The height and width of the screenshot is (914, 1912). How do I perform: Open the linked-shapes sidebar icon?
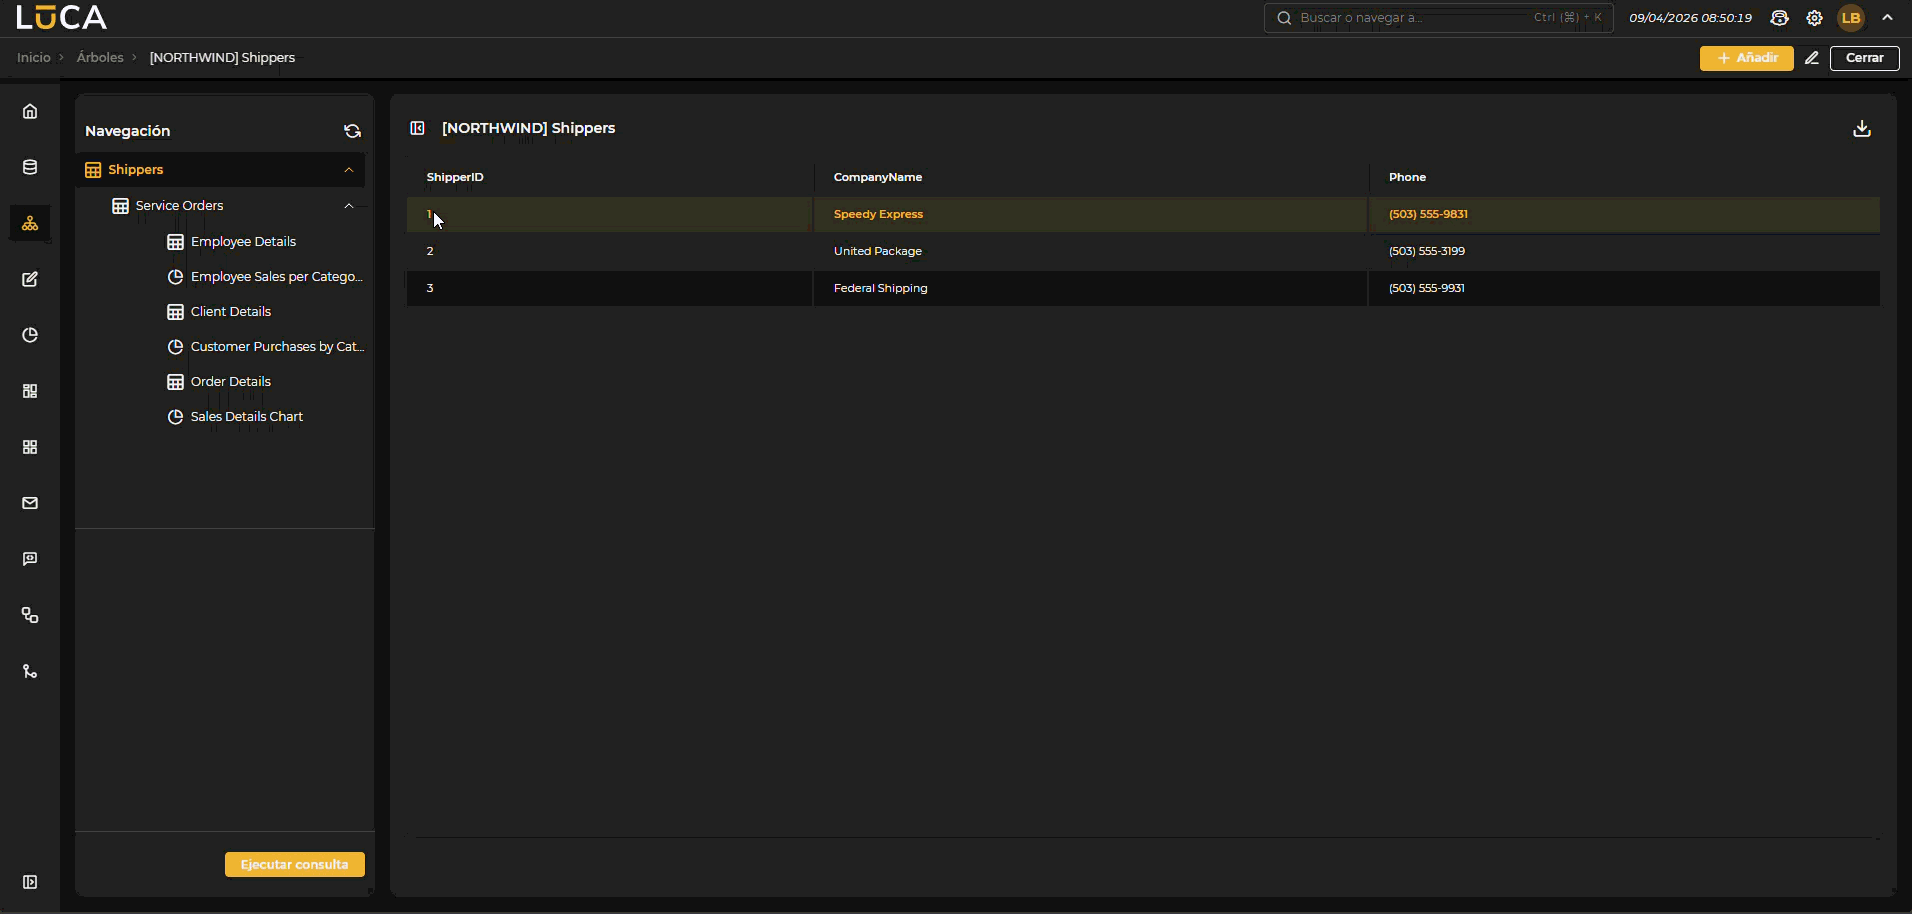point(30,615)
